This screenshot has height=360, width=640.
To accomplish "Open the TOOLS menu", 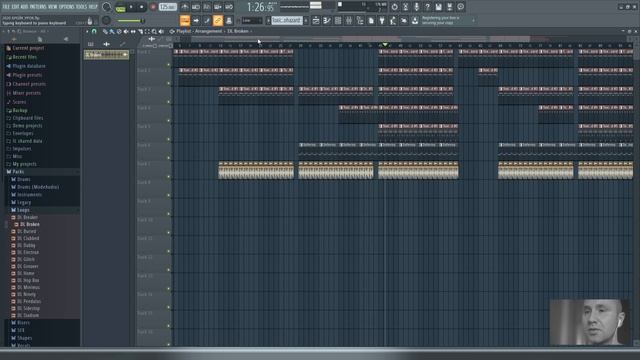I will [x=81, y=7].
